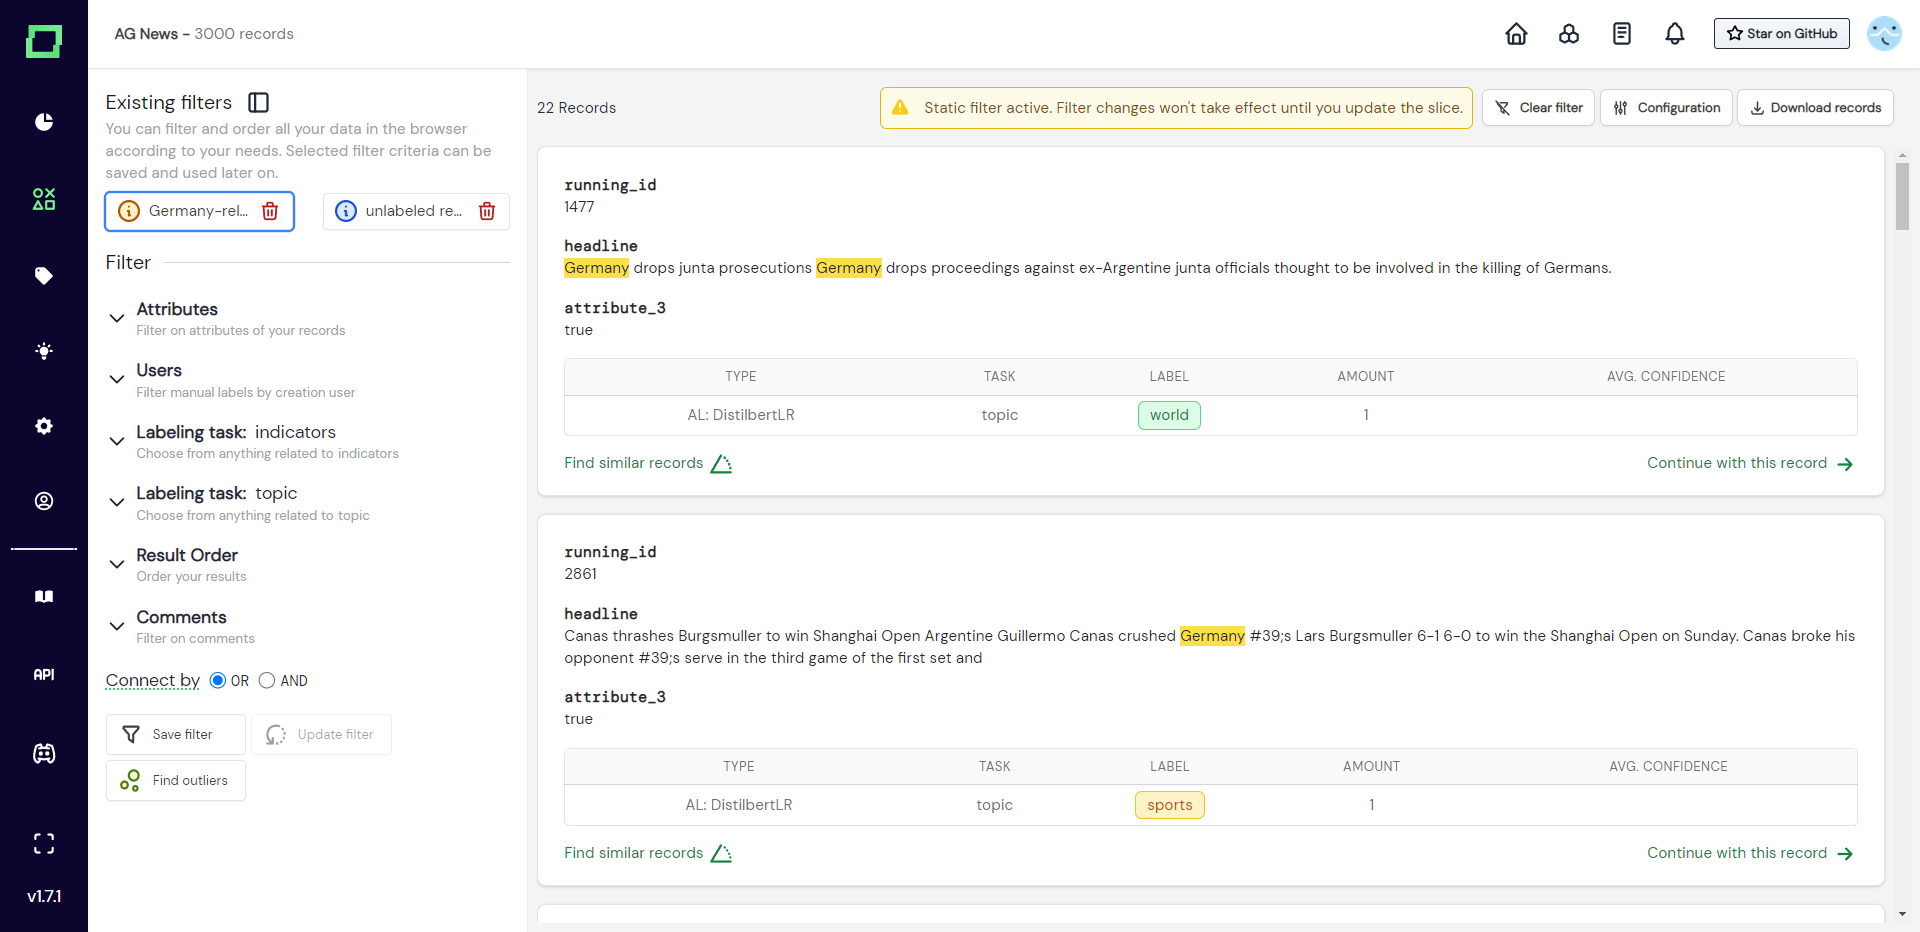The width and height of the screenshot is (1920, 932).
Task: Click Continue with this record for record 1477
Action: pos(1750,463)
